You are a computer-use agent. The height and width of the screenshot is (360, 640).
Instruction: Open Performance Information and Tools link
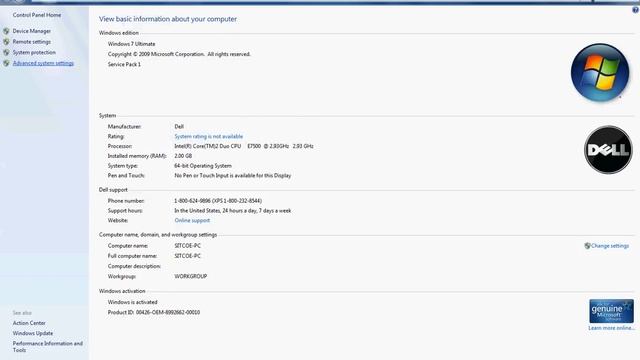(48, 347)
